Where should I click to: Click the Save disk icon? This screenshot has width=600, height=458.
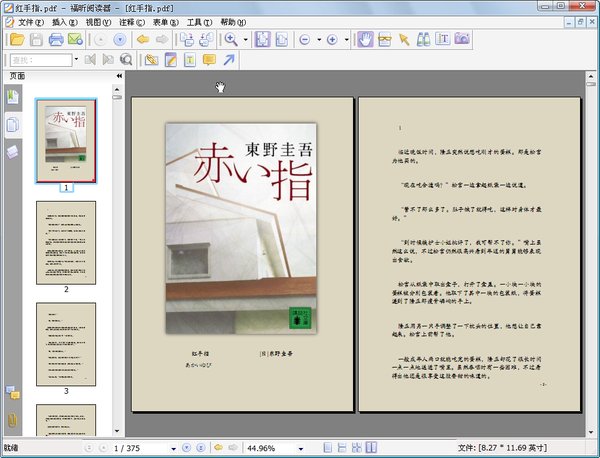coord(36,40)
